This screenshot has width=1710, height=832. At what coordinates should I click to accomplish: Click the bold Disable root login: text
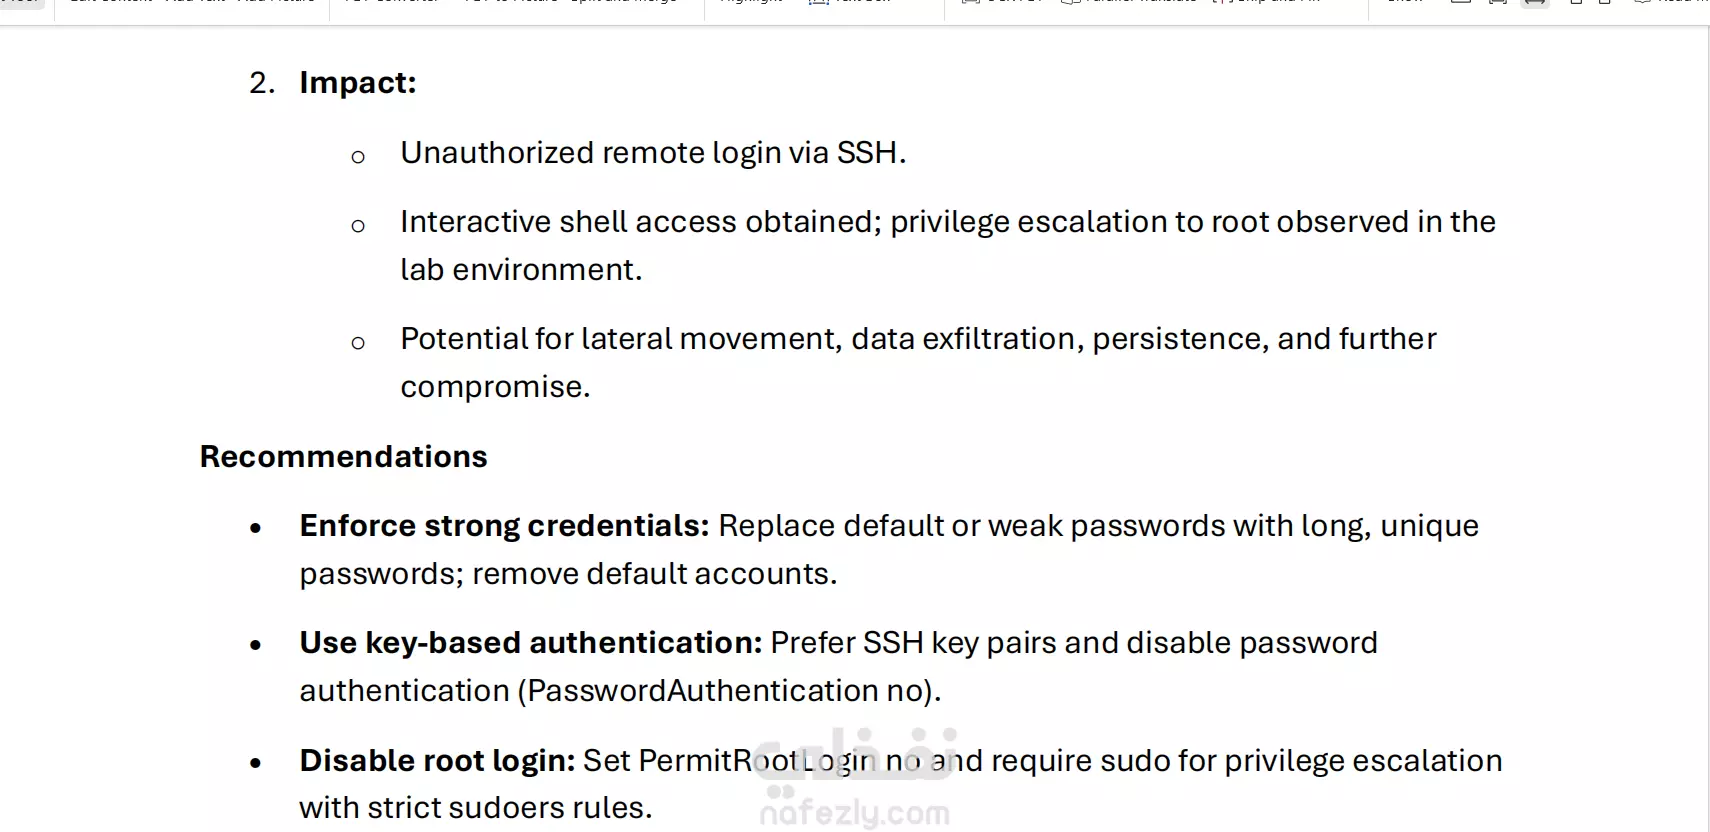[437, 761]
